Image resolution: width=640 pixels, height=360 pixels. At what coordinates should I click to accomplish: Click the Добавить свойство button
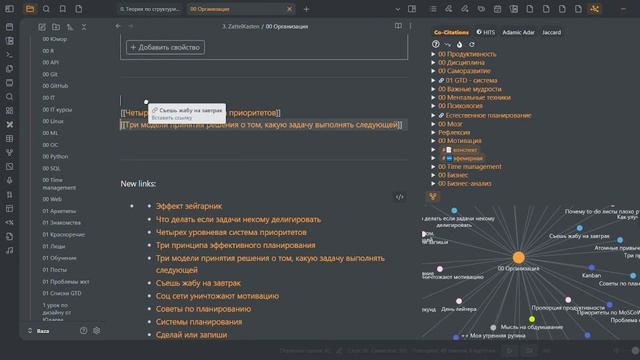(165, 47)
